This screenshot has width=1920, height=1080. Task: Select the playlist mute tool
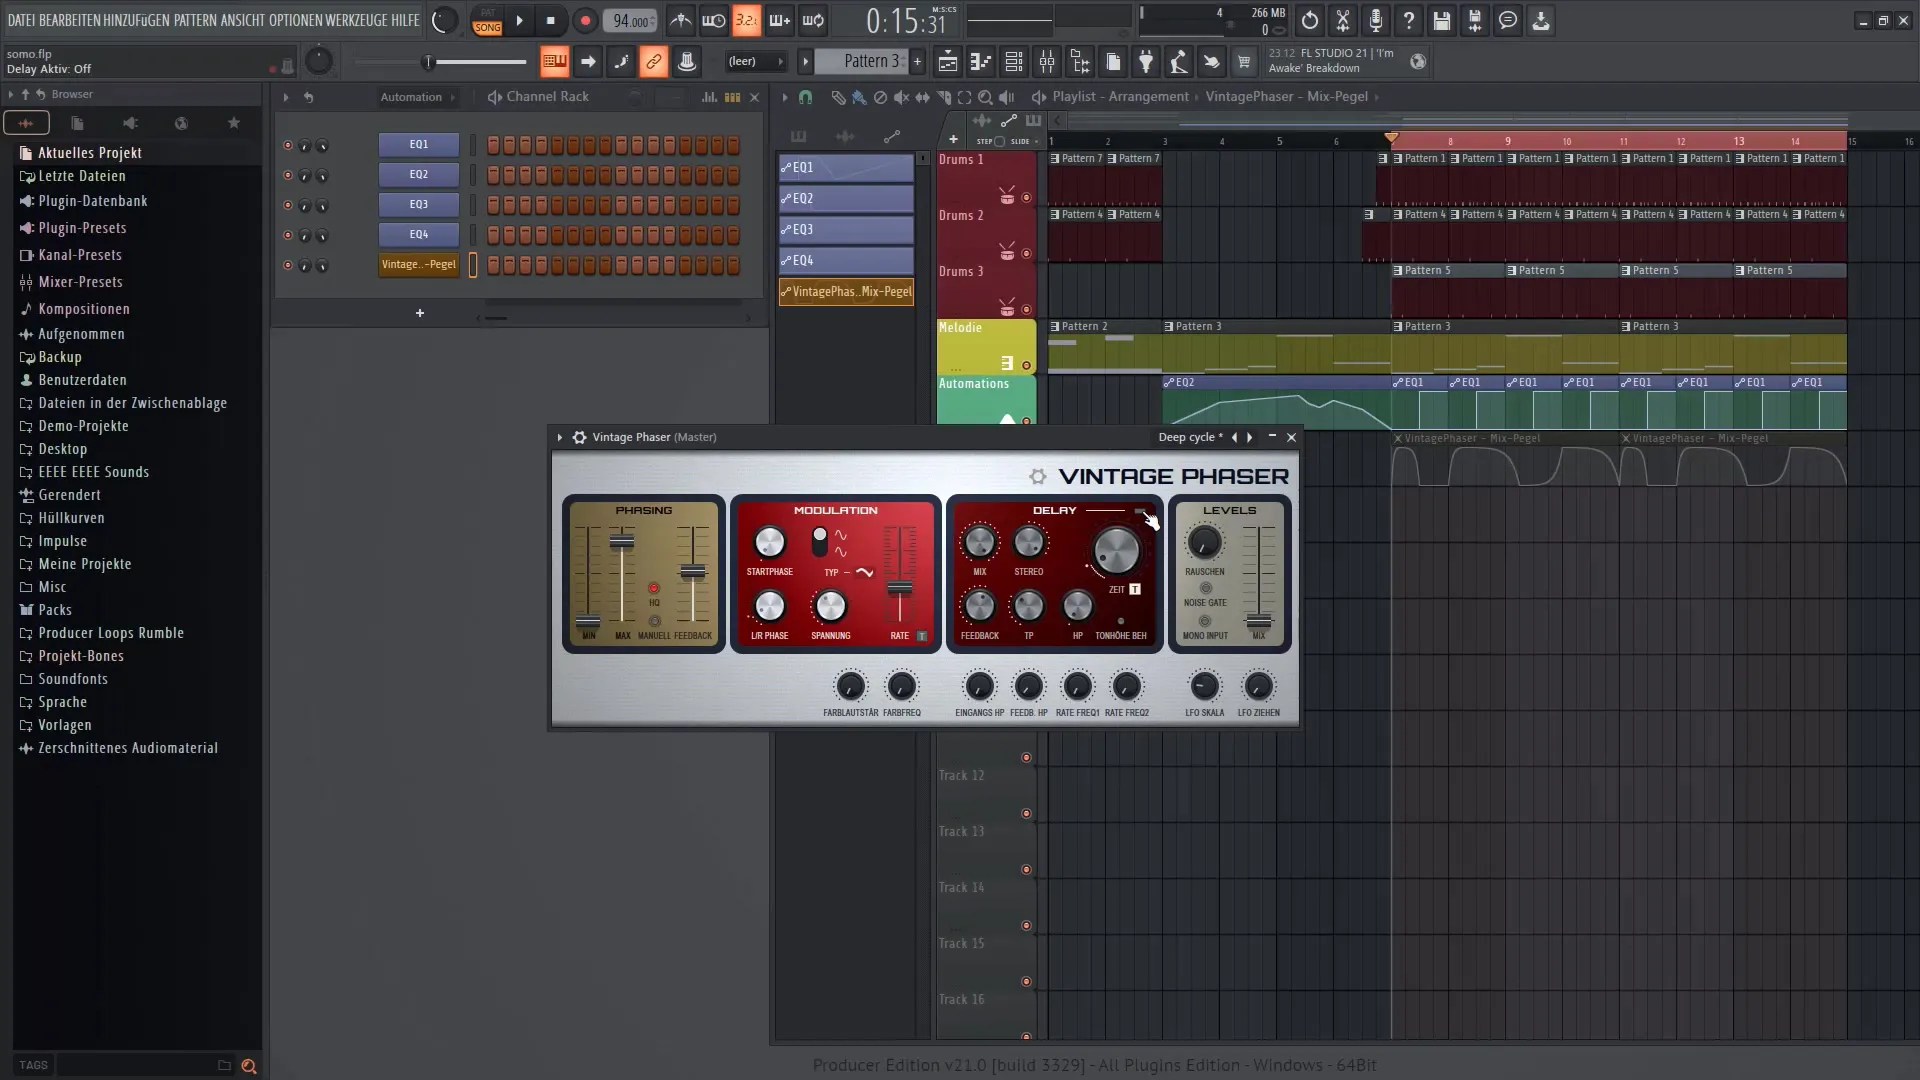click(901, 97)
